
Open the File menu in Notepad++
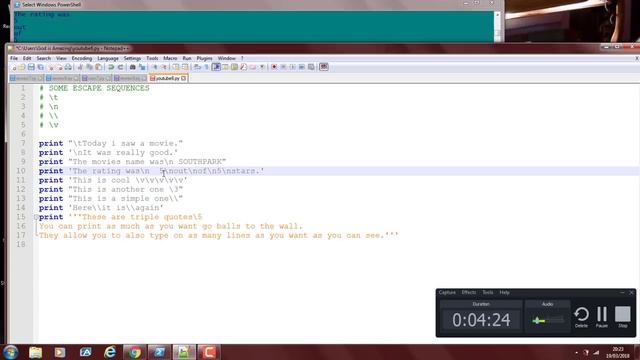pyautogui.click(x=14, y=58)
